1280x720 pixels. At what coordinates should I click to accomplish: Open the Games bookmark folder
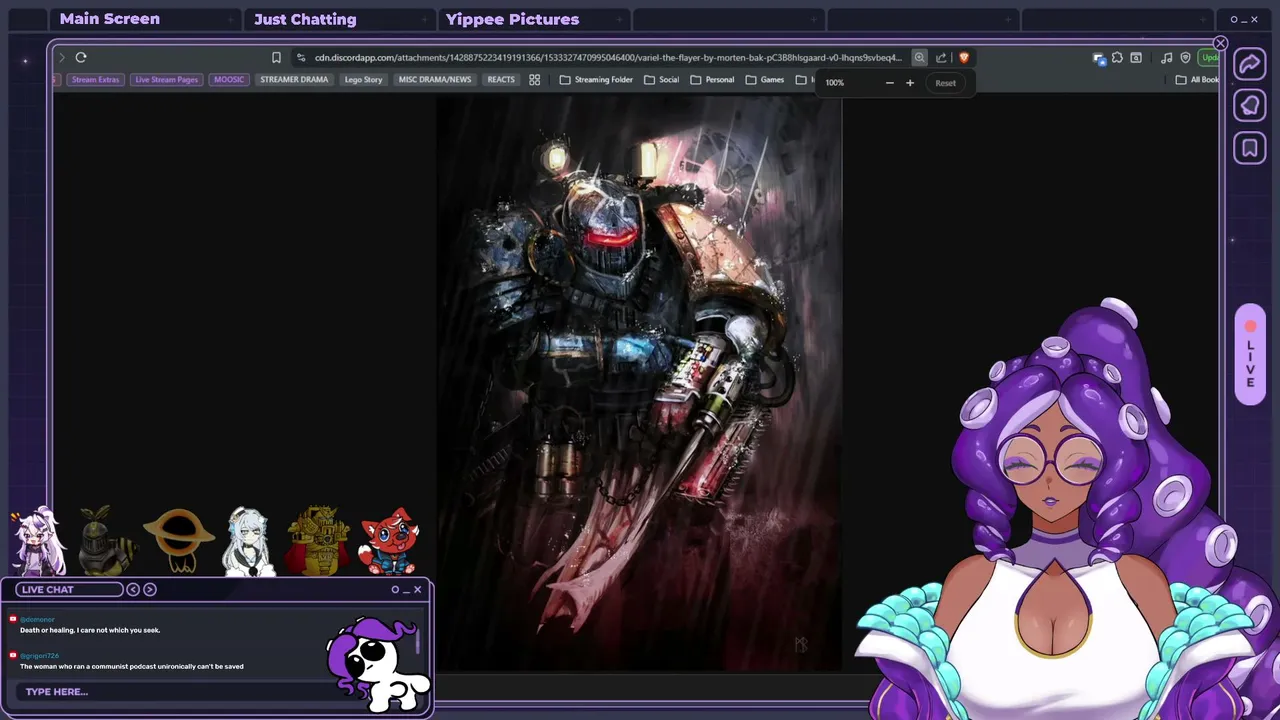click(x=765, y=80)
